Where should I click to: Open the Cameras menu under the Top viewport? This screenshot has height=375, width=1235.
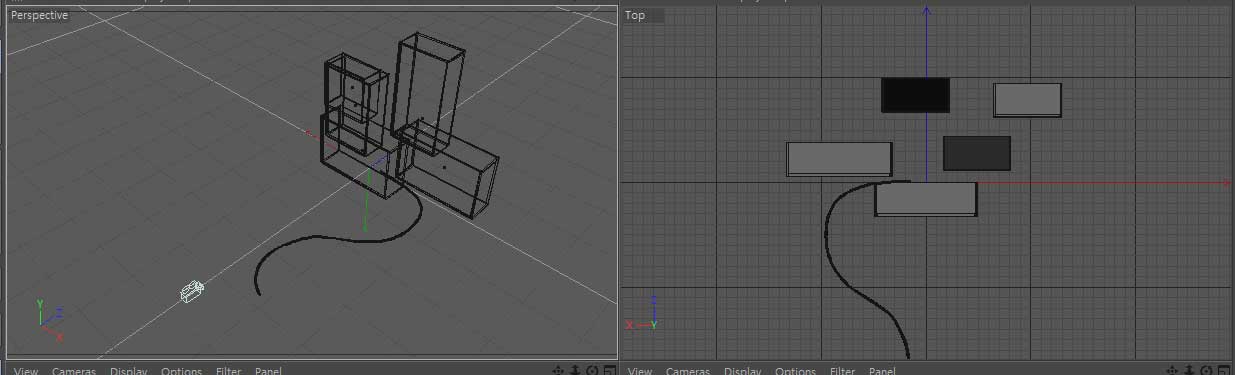[x=687, y=371]
